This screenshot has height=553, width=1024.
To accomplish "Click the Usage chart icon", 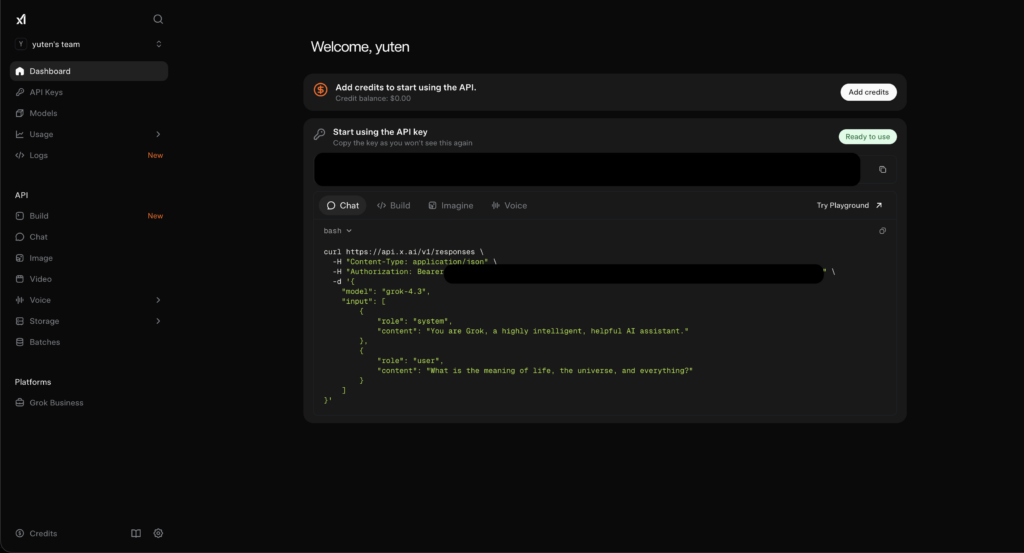I will [x=20, y=134].
